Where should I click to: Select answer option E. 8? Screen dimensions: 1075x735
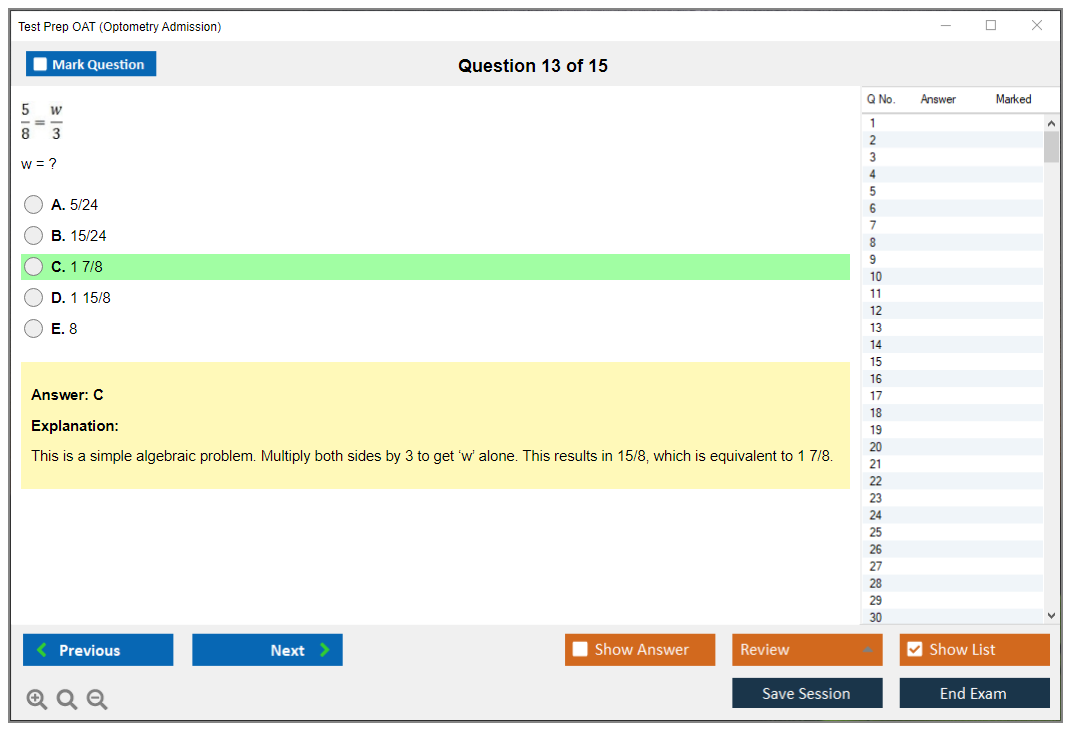point(34,329)
